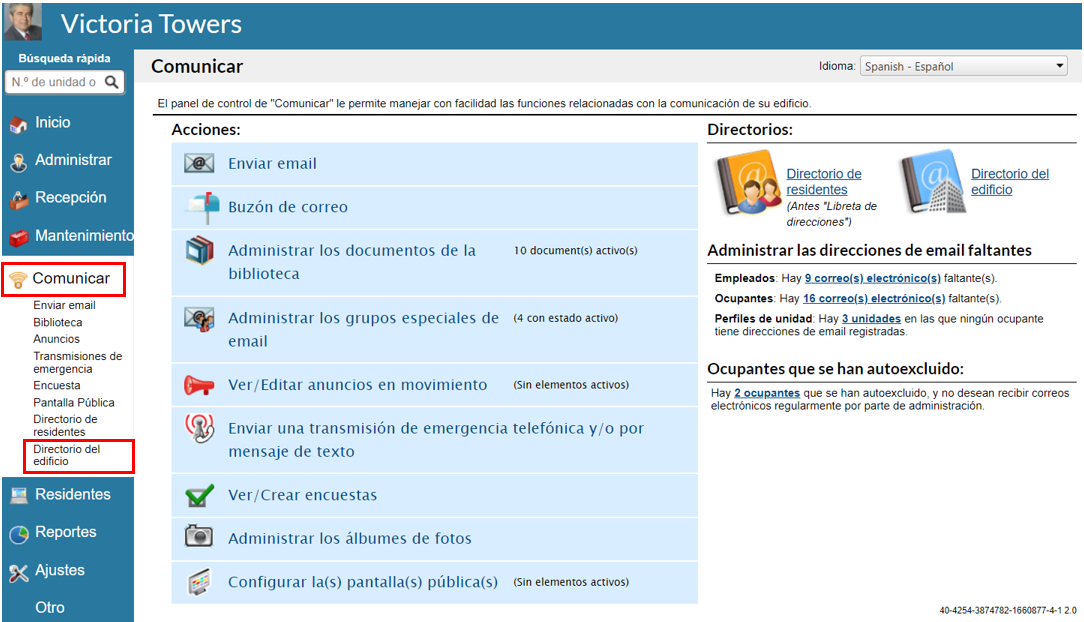1084x622 pixels.
Task: Open Transmisiones de emergencia submenu item
Action: click(x=77, y=362)
